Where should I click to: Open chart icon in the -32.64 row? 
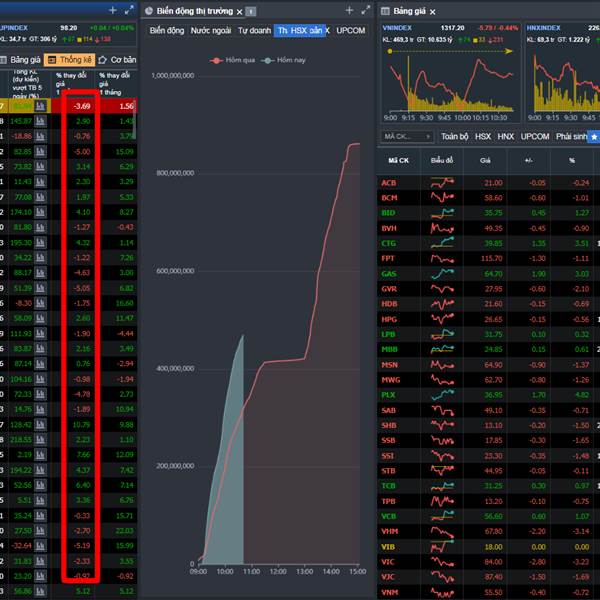click(41, 546)
